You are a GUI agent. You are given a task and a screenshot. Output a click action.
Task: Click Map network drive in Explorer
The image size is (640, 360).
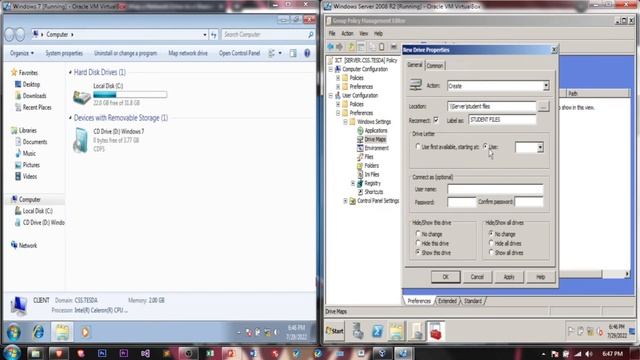point(188,53)
